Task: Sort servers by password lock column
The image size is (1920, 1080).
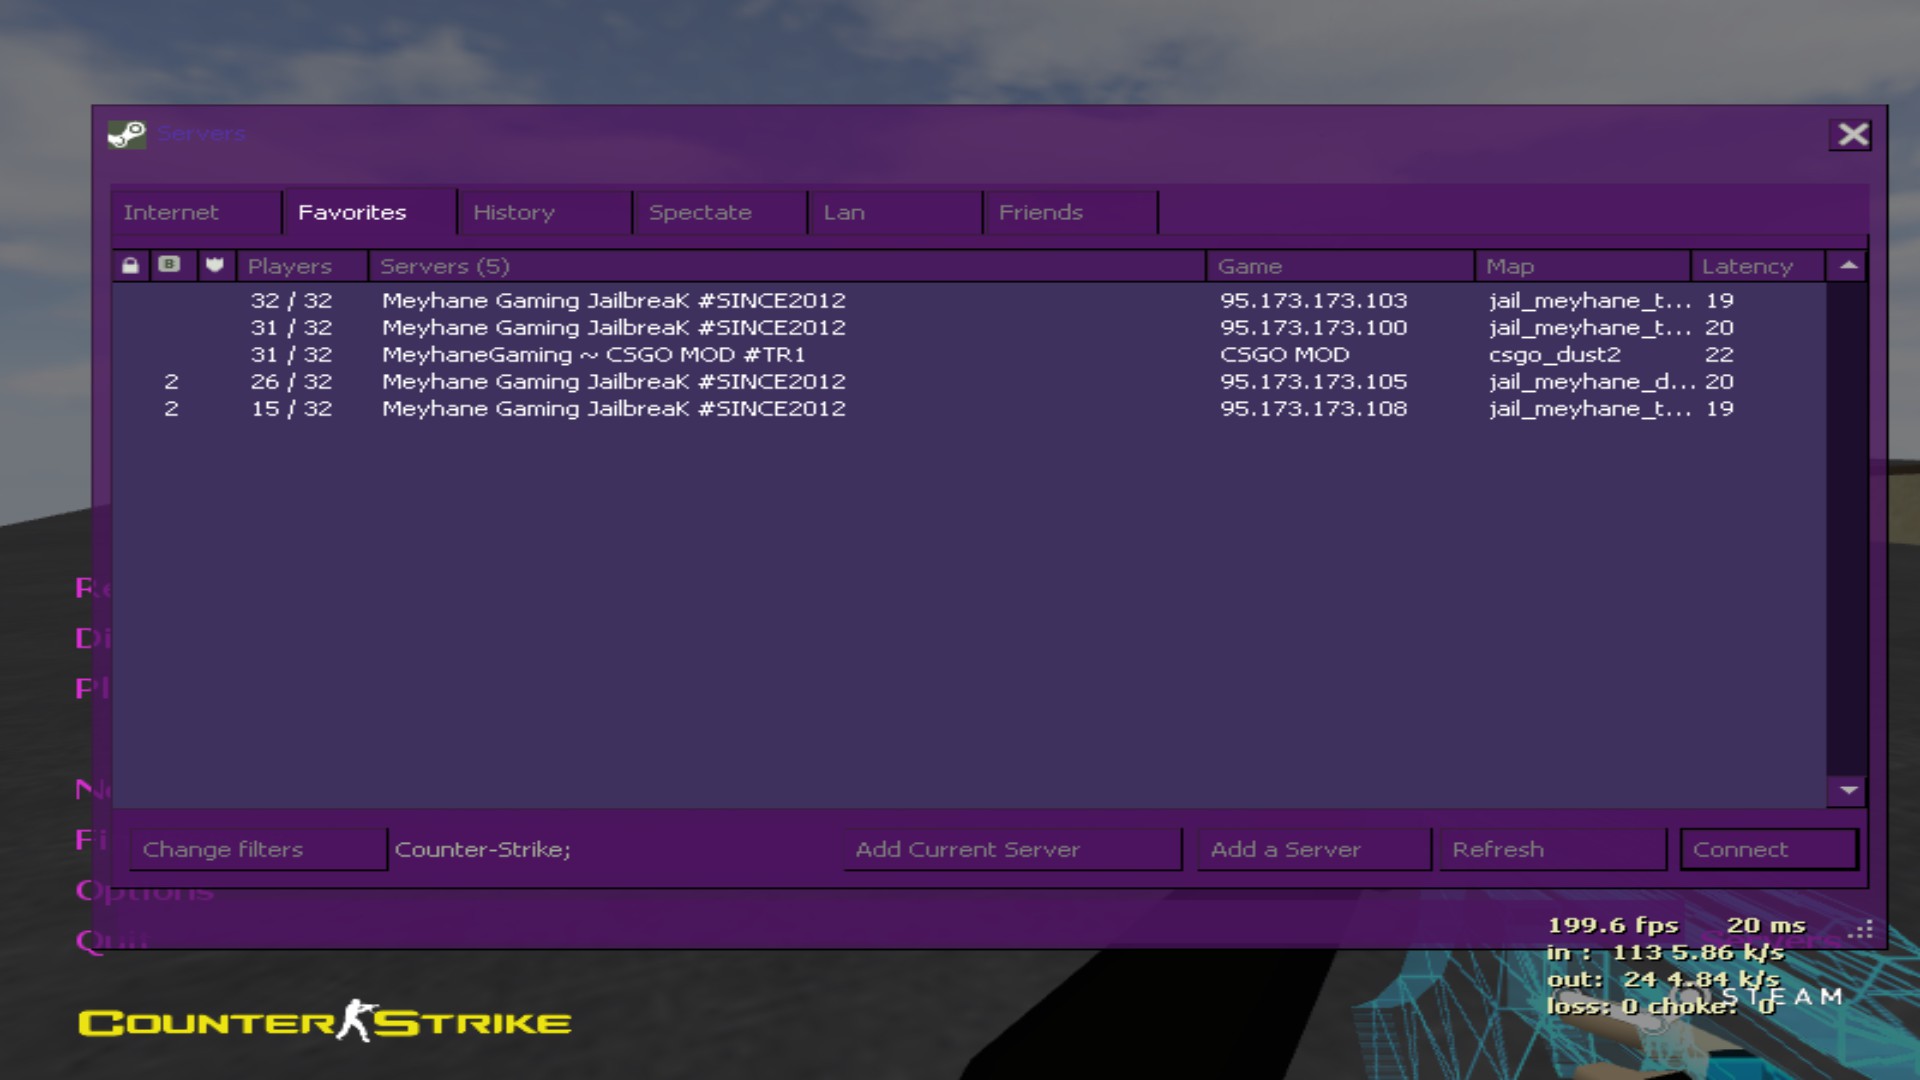Action: 130,266
